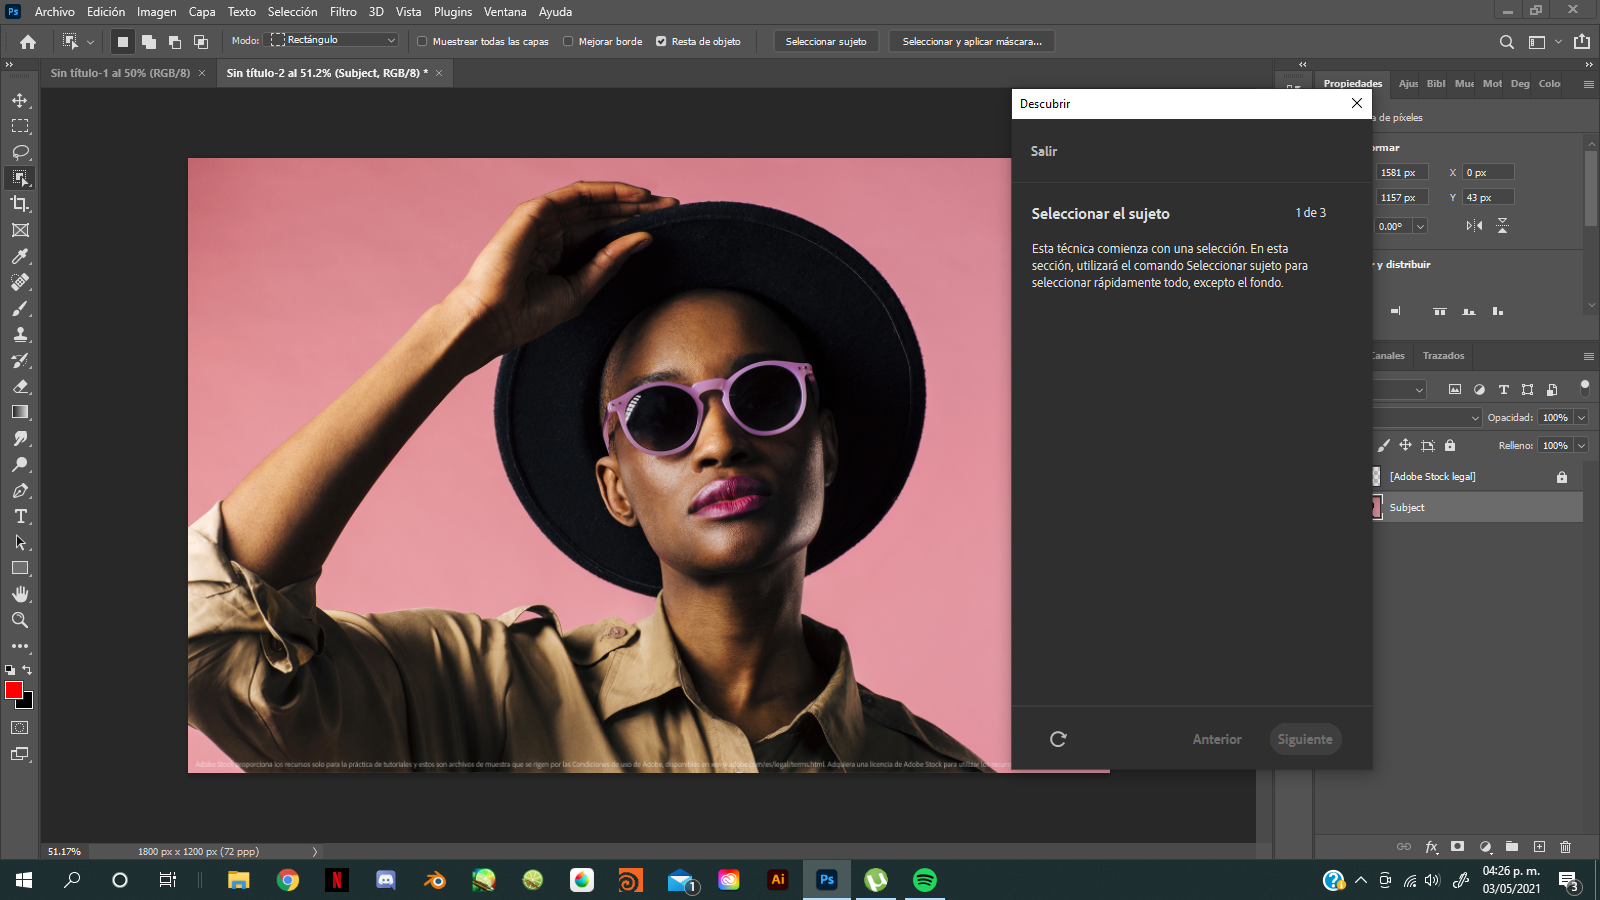
Task: Enable Muestrear todas las capas
Action: click(422, 42)
